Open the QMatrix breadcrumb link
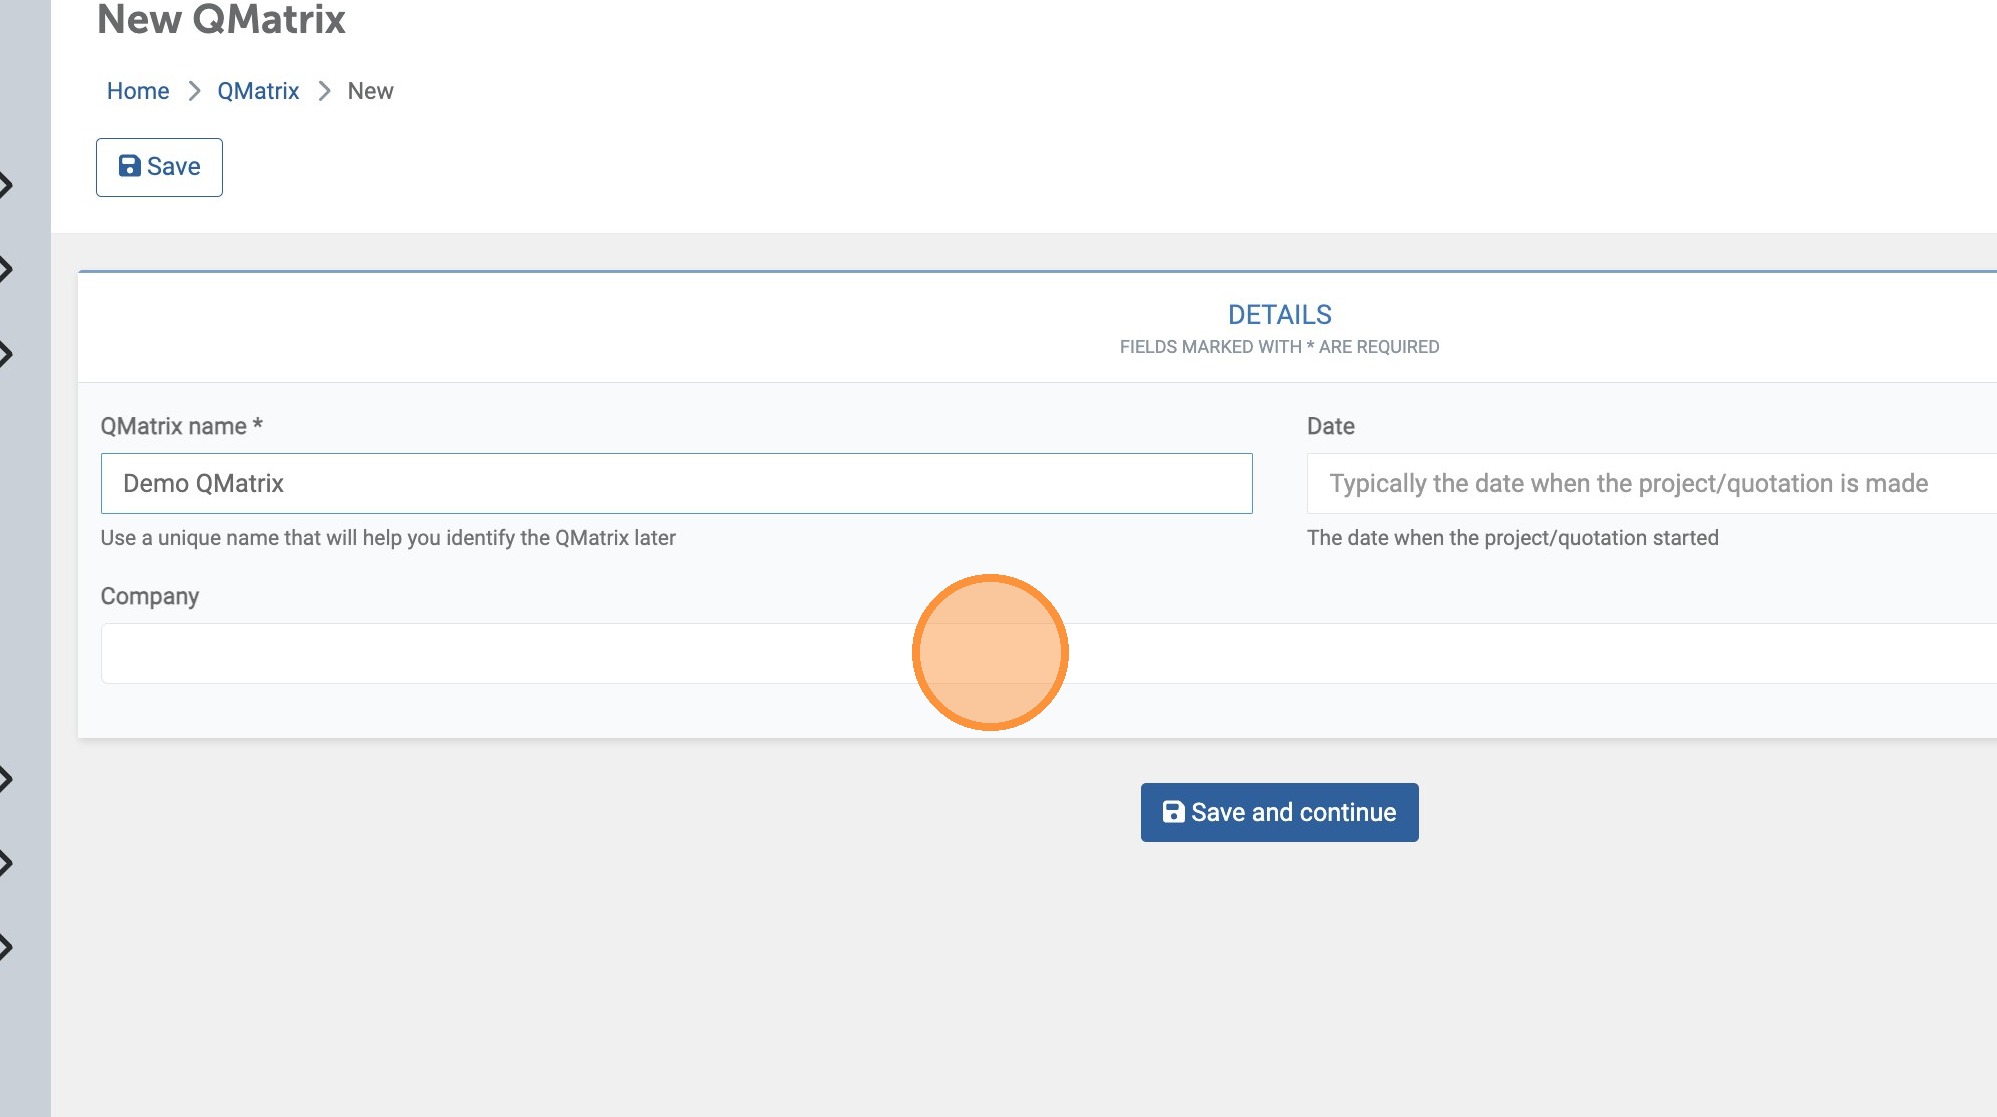The image size is (1997, 1117). (258, 91)
